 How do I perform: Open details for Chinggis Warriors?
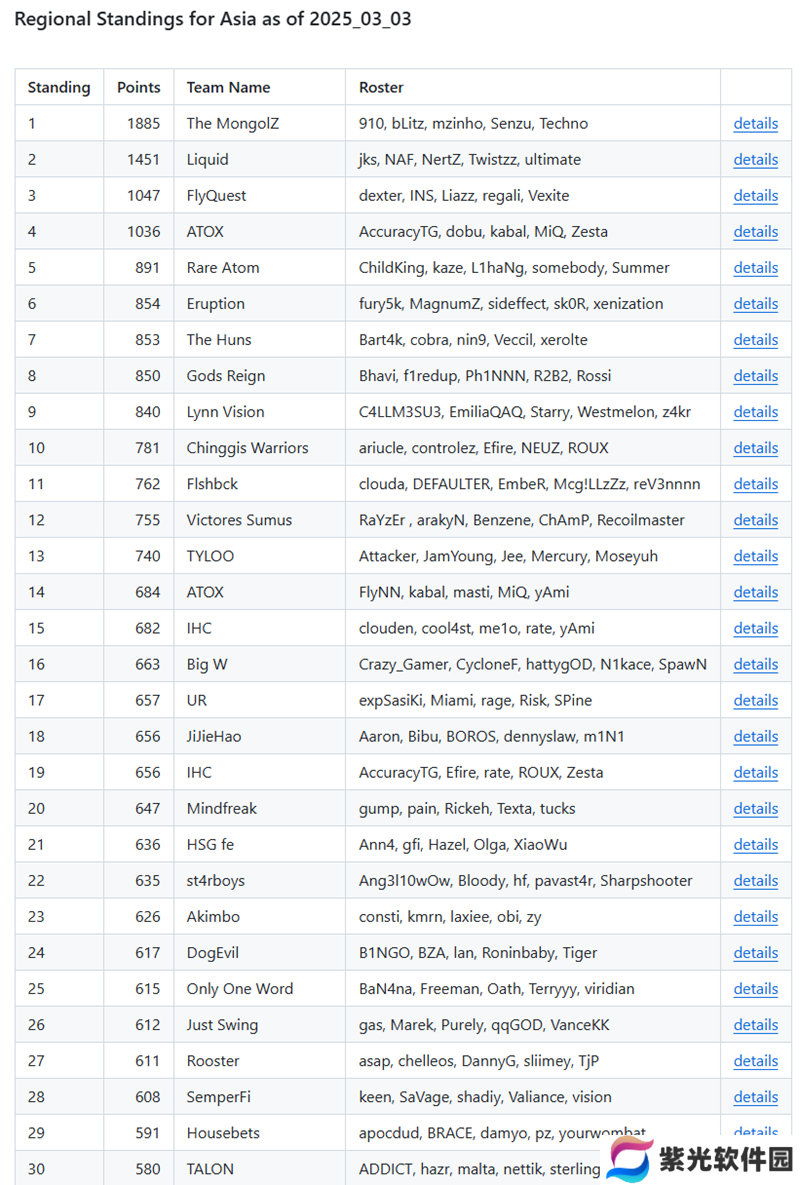point(755,448)
